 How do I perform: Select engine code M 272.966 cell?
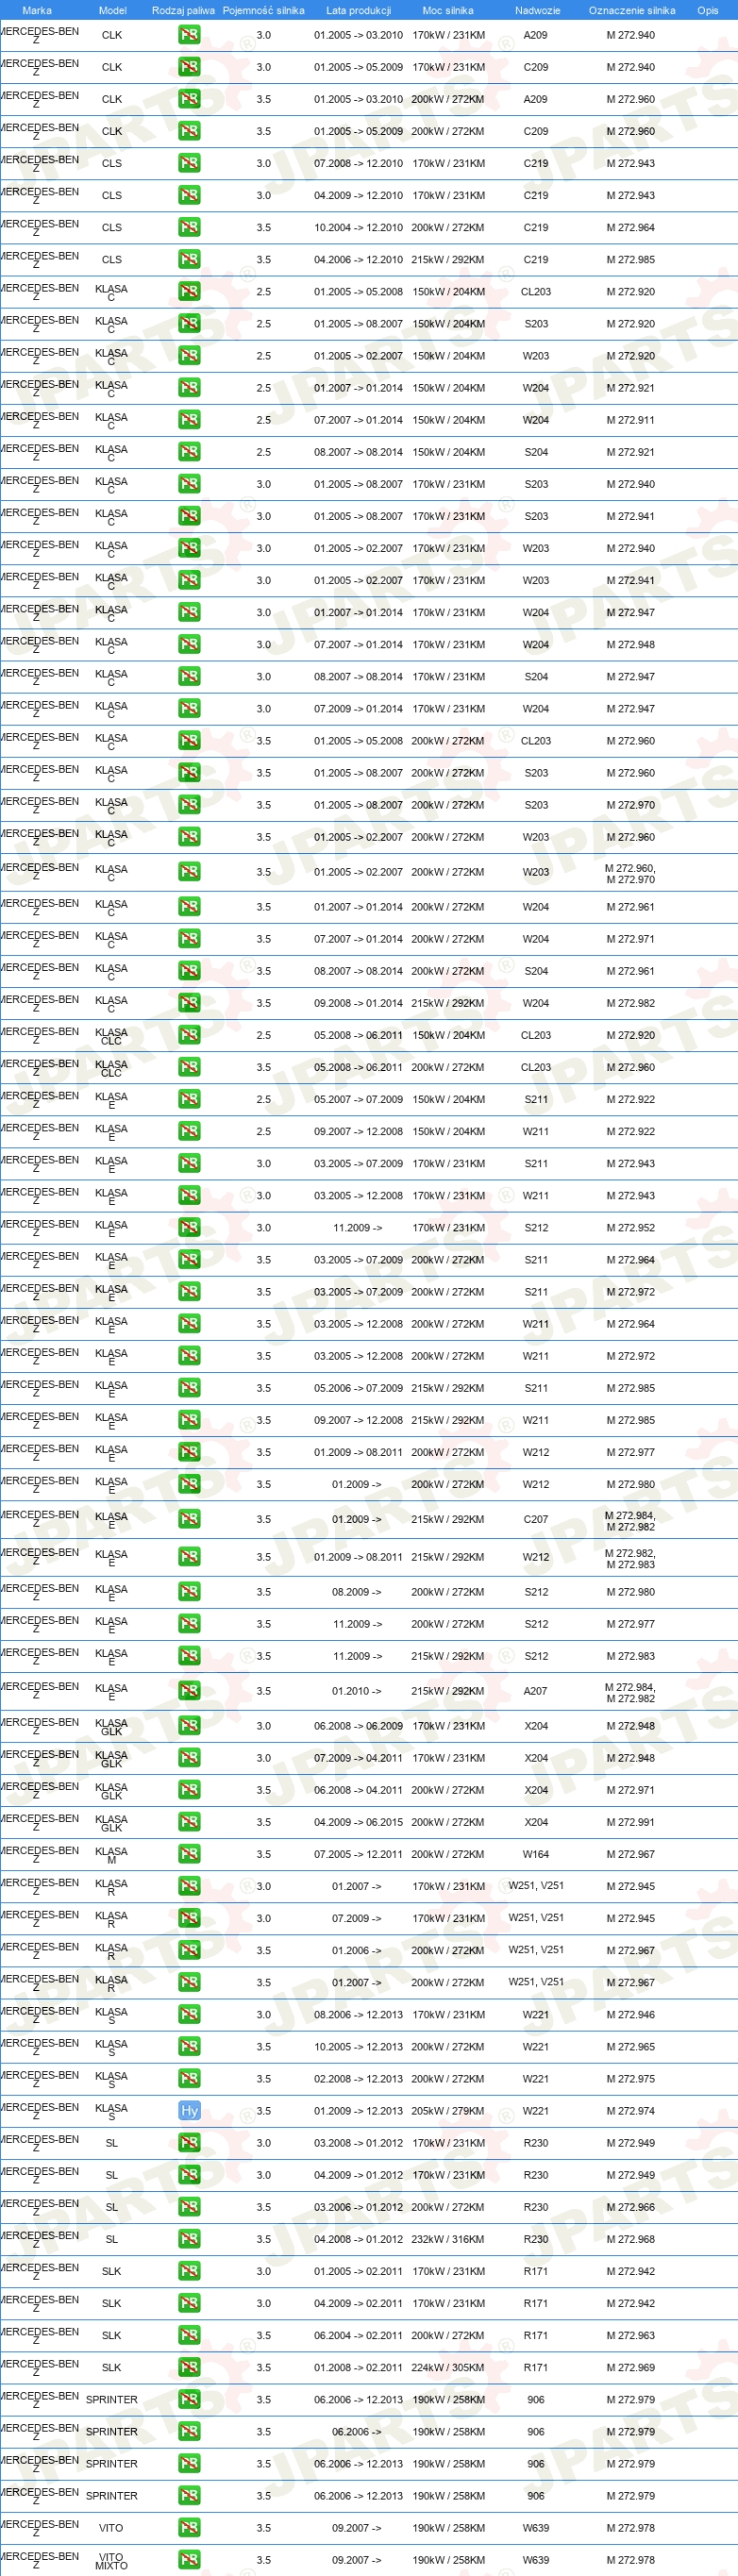point(630,2207)
